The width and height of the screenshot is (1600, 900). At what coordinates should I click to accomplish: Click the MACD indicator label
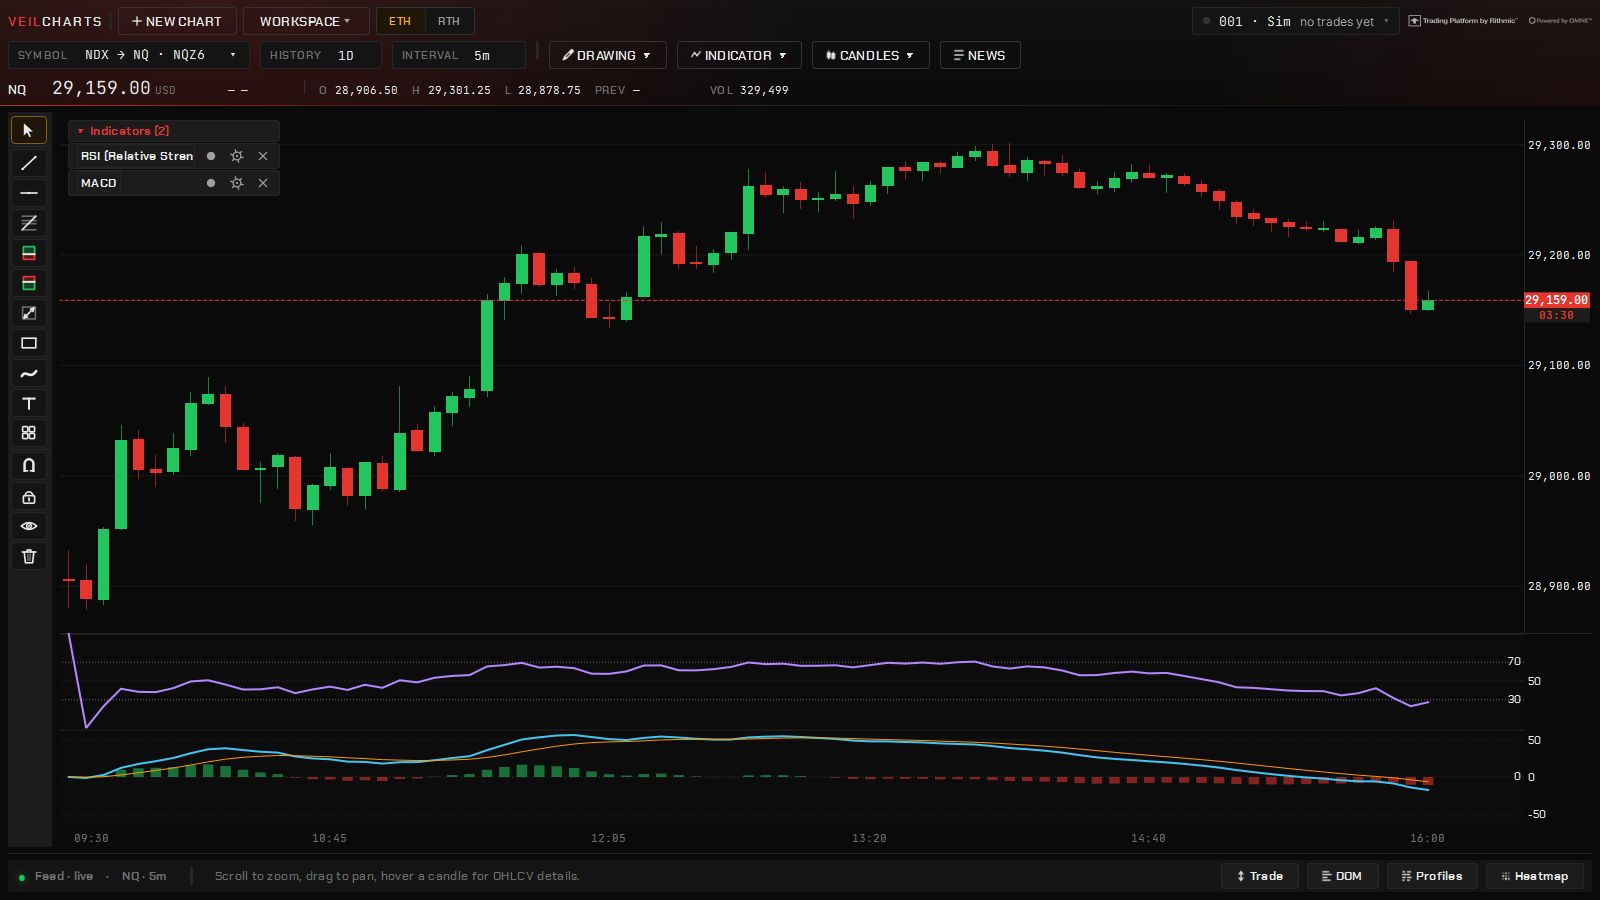point(98,183)
